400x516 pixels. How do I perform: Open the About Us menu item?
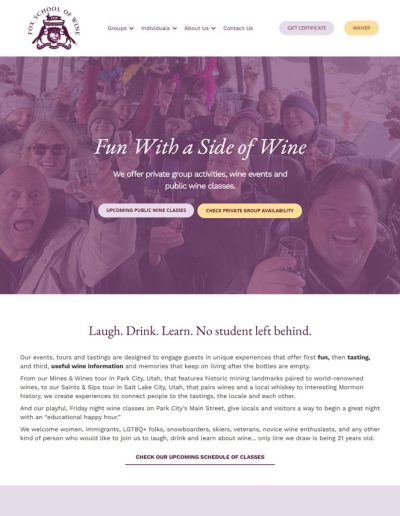(x=196, y=28)
